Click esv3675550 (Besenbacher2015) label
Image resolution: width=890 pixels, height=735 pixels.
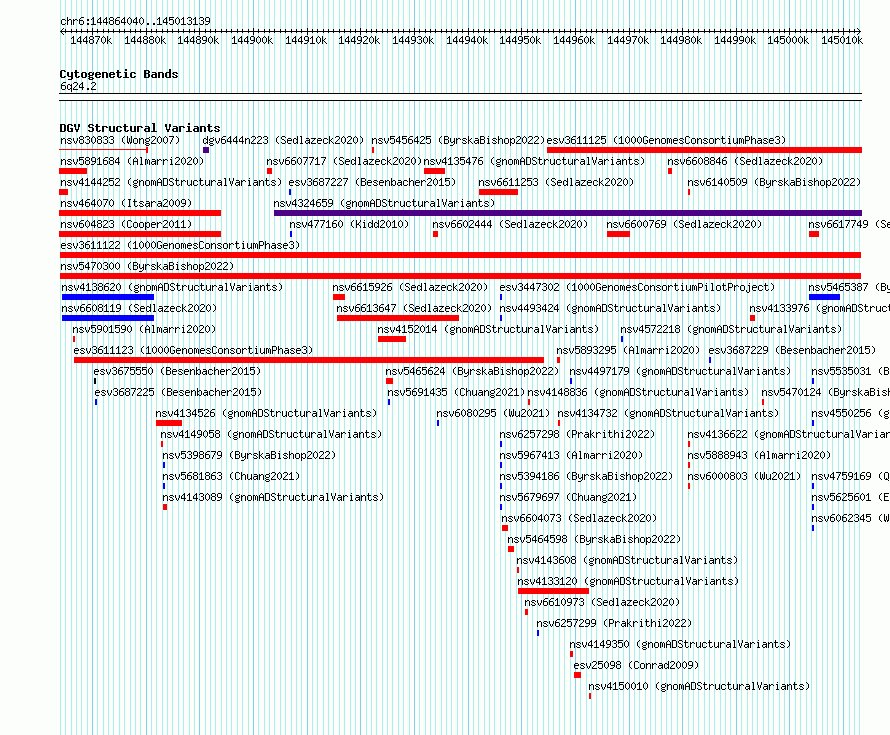pos(177,371)
